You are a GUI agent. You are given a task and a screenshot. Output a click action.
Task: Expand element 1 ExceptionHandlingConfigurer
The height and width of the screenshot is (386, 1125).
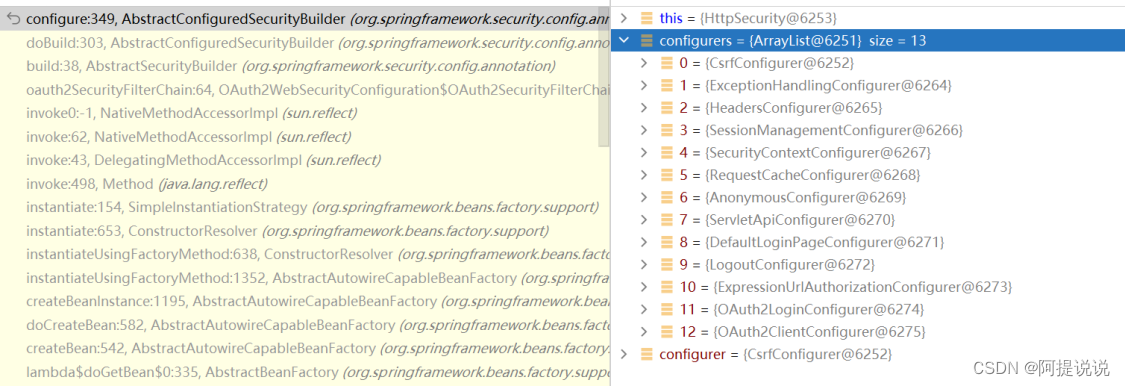pyautogui.click(x=644, y=85)
